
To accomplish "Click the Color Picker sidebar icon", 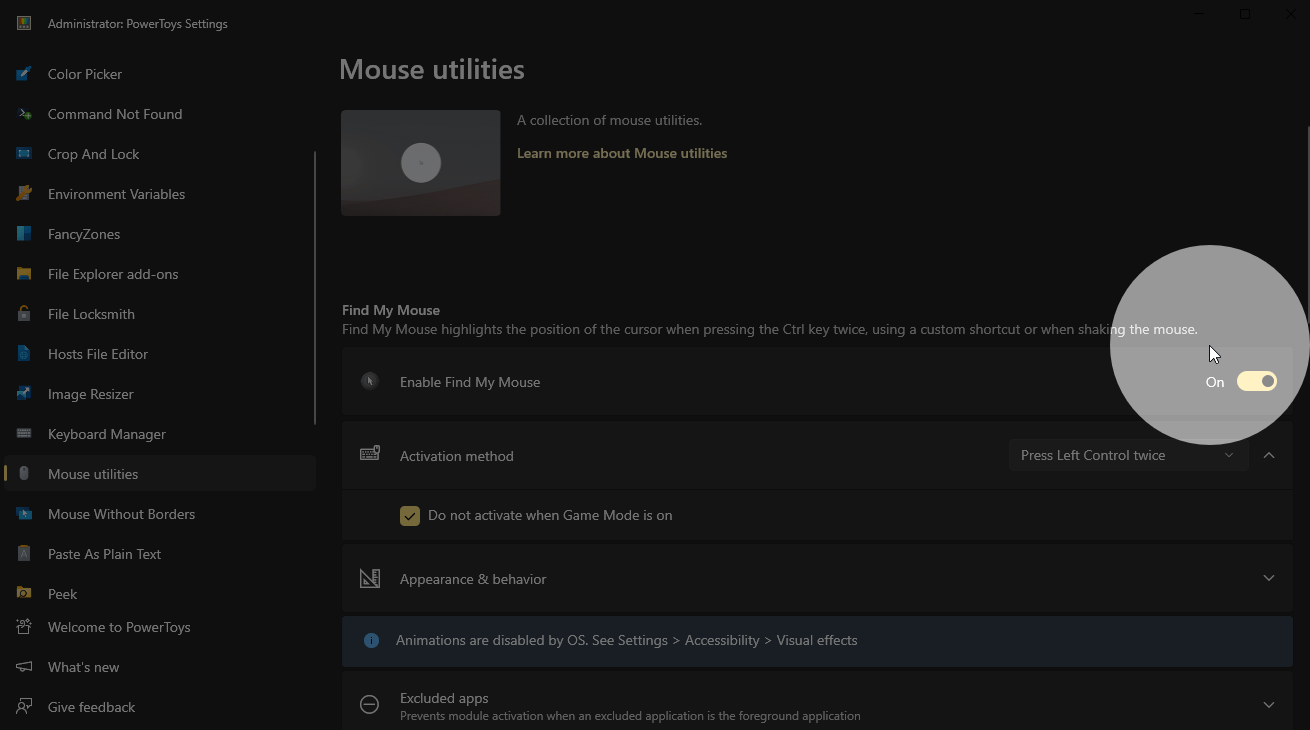I will pos(24,74).
